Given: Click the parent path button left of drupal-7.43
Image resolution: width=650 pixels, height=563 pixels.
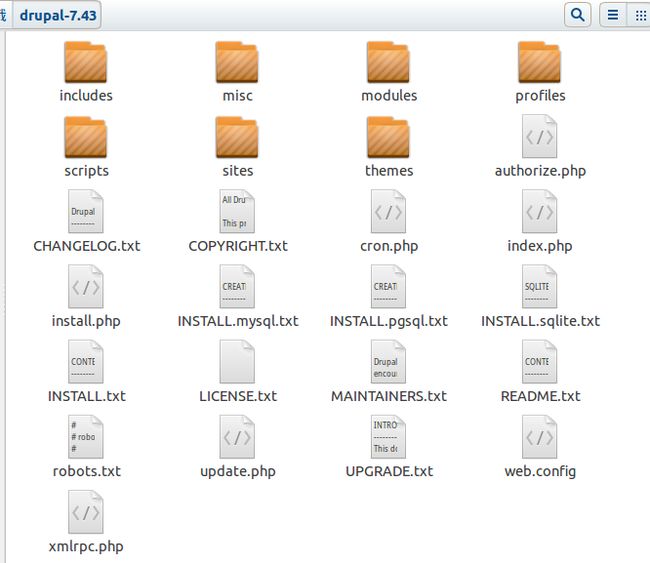Looking at the screenshot, I should (x=5, y=15).
